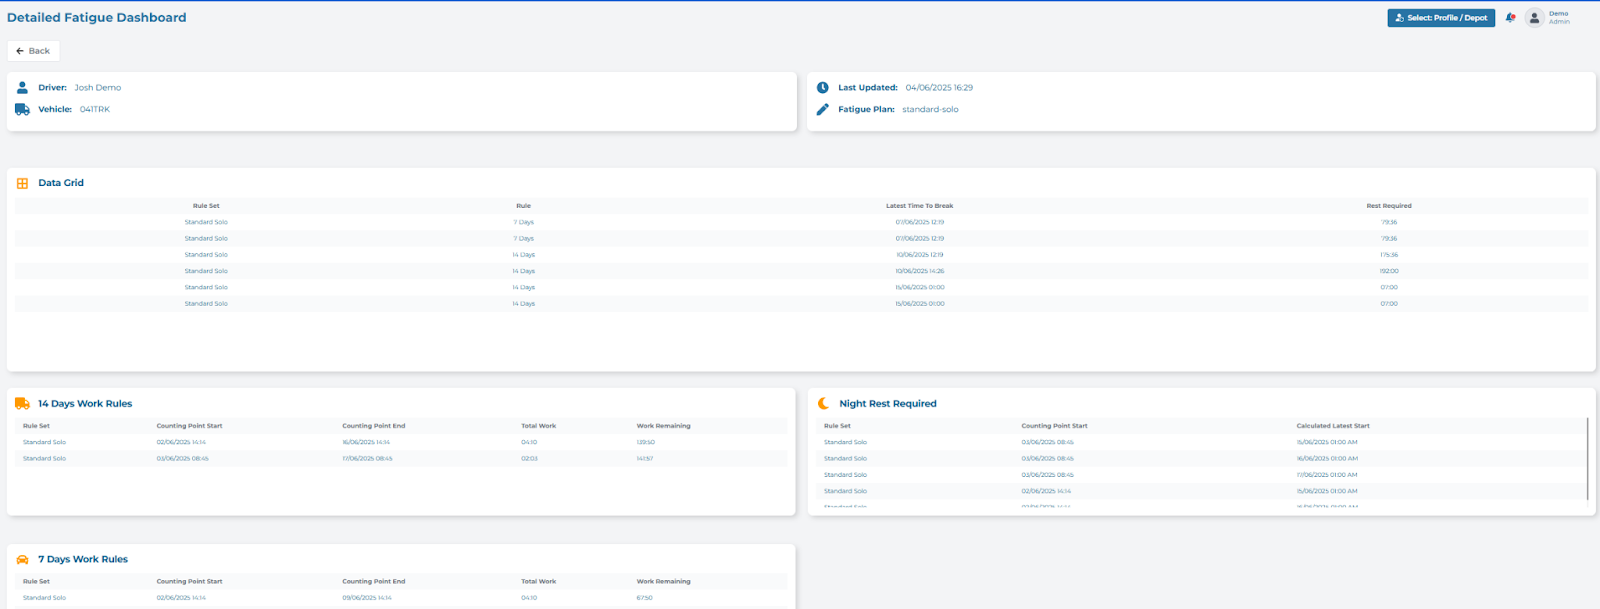Click the Data Grid heading

(61, 183)
